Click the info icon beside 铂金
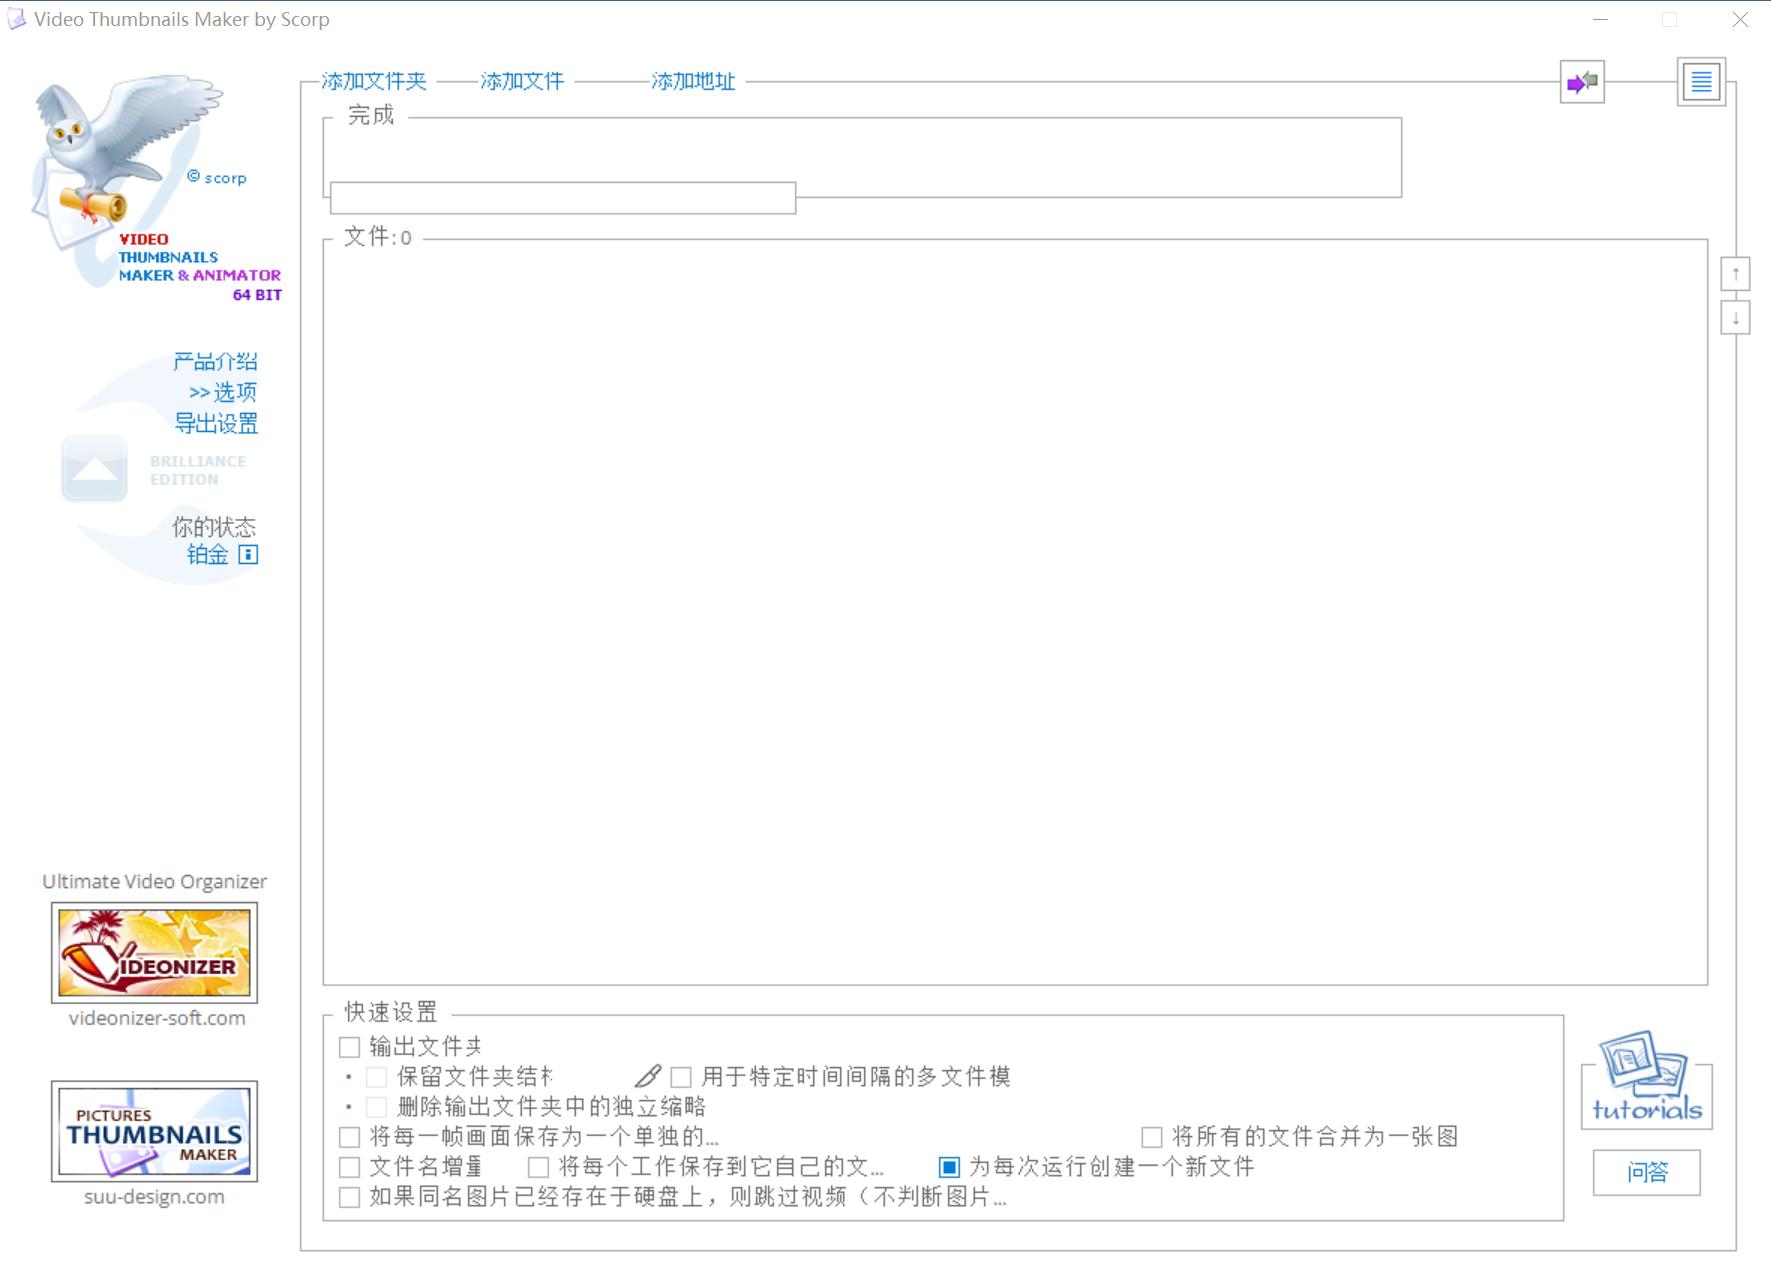1771x1280 pixels. coord(248,555)
